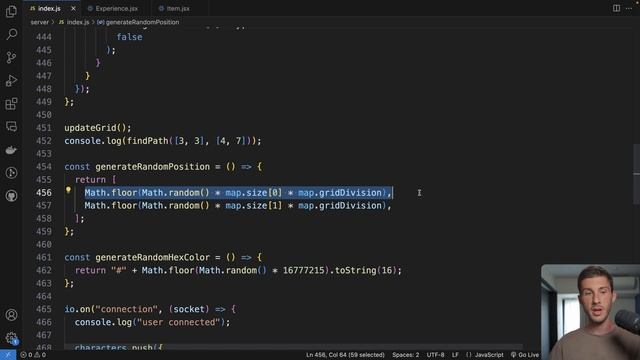
Task: Change file encoding UTF-8
Action: point(436,355)
